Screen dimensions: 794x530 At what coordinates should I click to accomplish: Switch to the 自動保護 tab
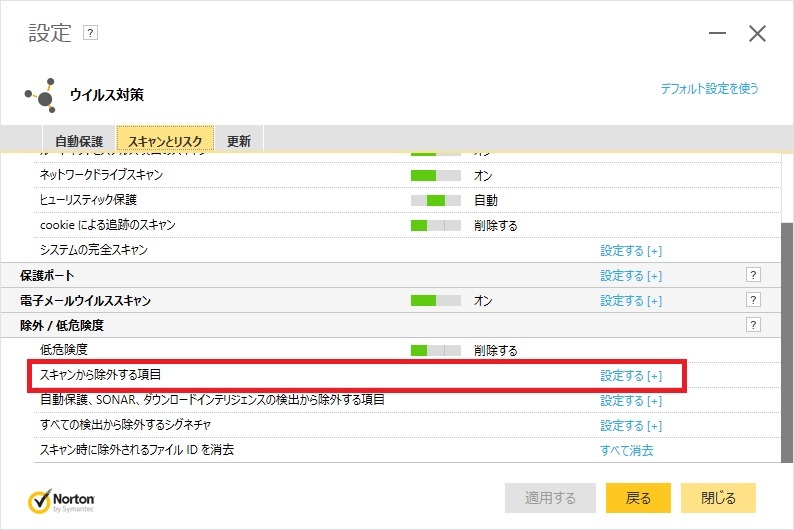pos(79,141)
